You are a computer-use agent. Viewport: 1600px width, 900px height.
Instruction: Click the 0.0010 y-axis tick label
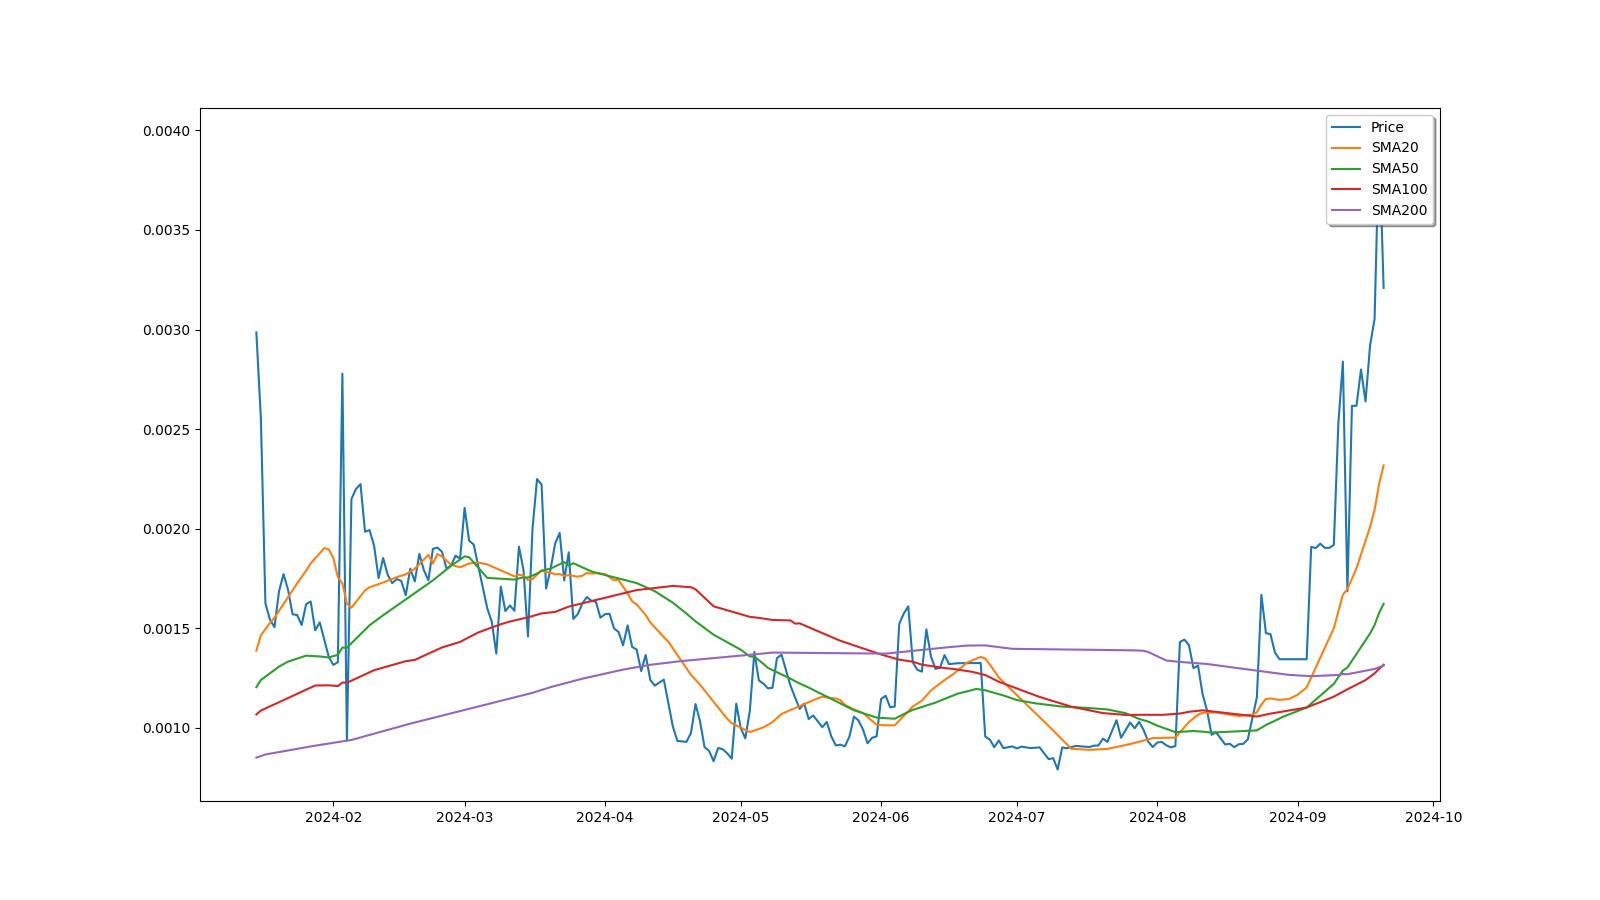(167, 728)
